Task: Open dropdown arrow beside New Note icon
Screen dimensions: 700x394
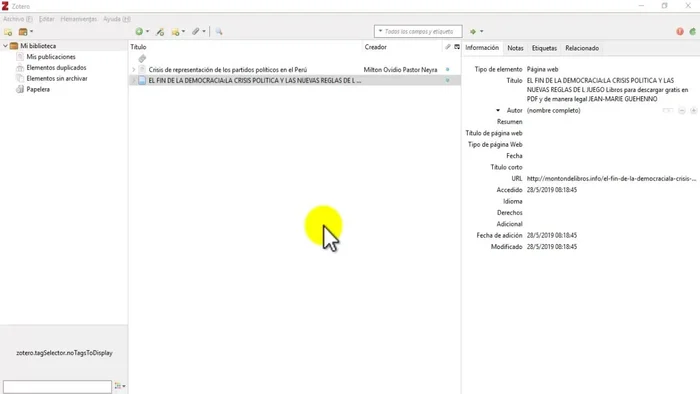Action: tap(183, 32)
